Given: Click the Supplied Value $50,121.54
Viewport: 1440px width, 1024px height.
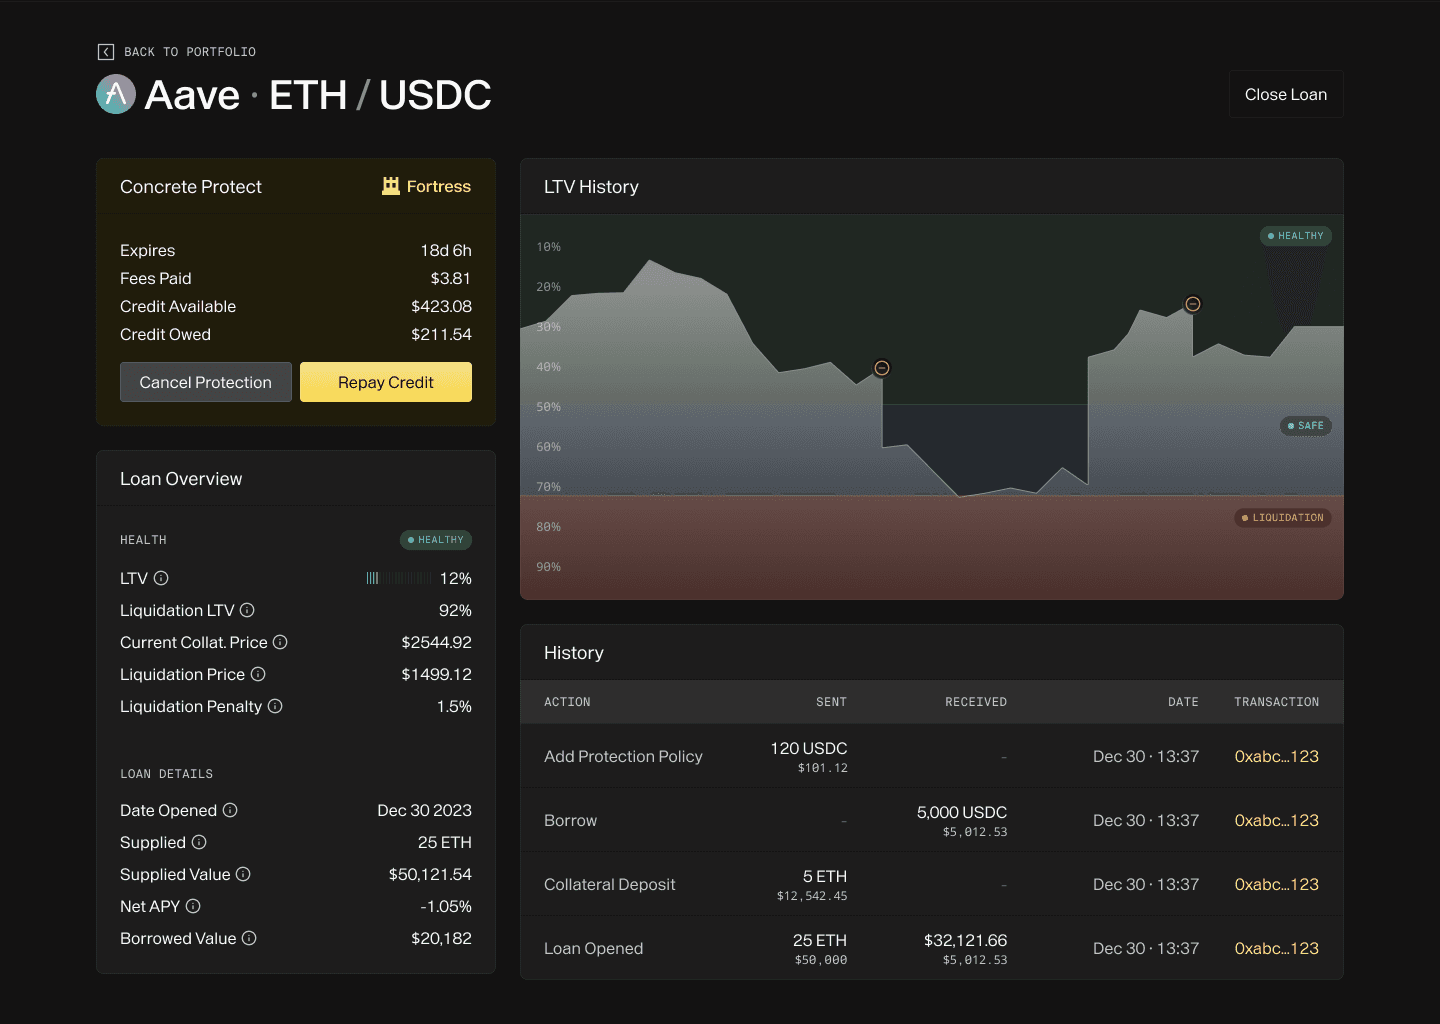Looking at the screenshot, I should (x=430, y=874).
